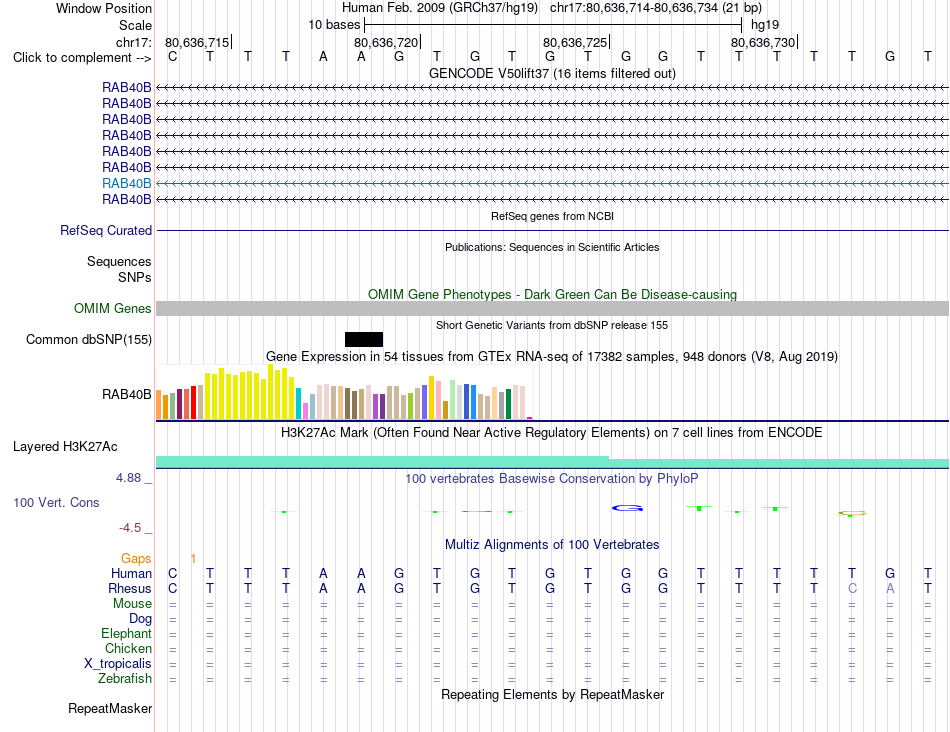Click the hg19 label beside scale bar

tap(765, 25)
